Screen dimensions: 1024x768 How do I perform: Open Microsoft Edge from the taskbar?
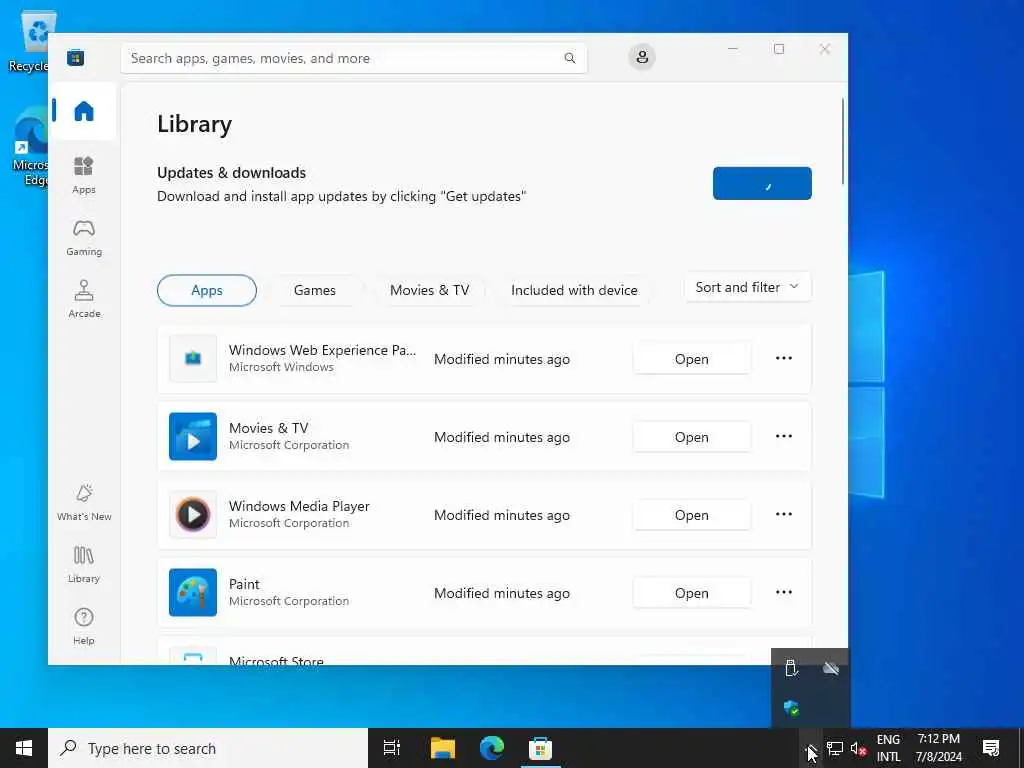tap(492, 748)
